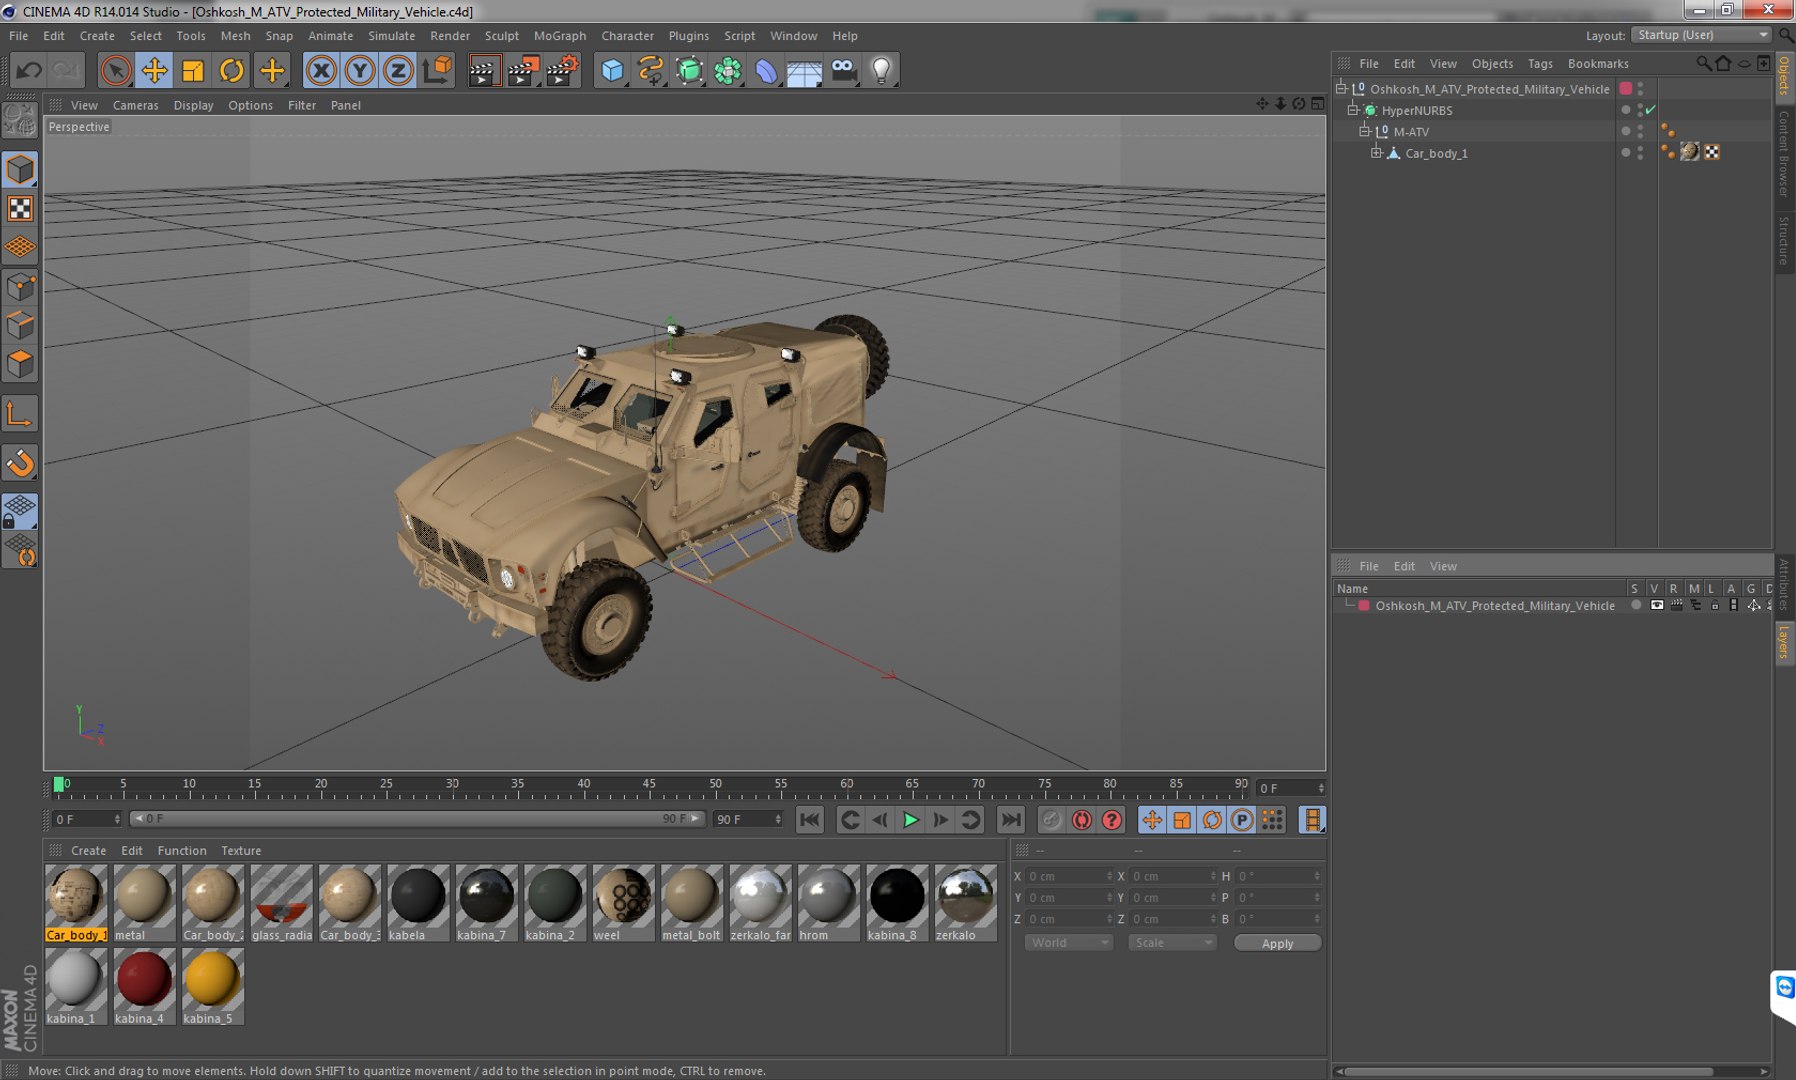Select the kabina_5 yellow material
Image resolution: width=1796 pixels, height=1080 pixels.
(x=212, y=987)
